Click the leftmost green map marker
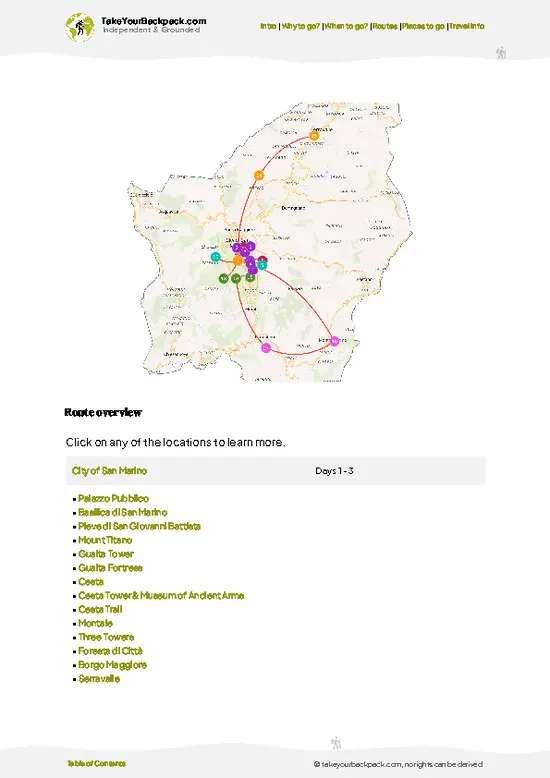The image size is (550, 778). [224, 278]
